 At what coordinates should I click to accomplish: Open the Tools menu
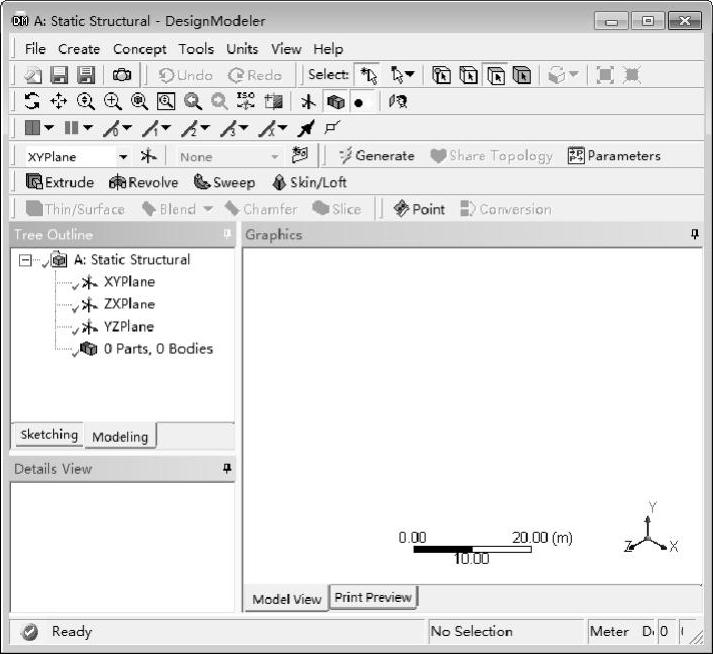click(x=196, y=49)
